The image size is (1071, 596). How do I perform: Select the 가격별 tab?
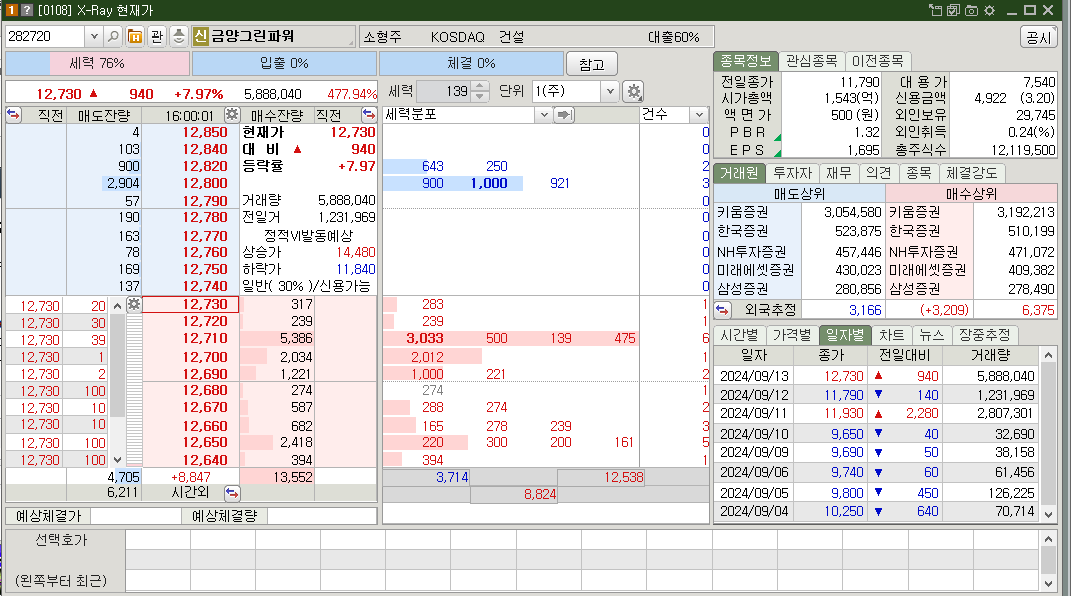tap(792, 335)
